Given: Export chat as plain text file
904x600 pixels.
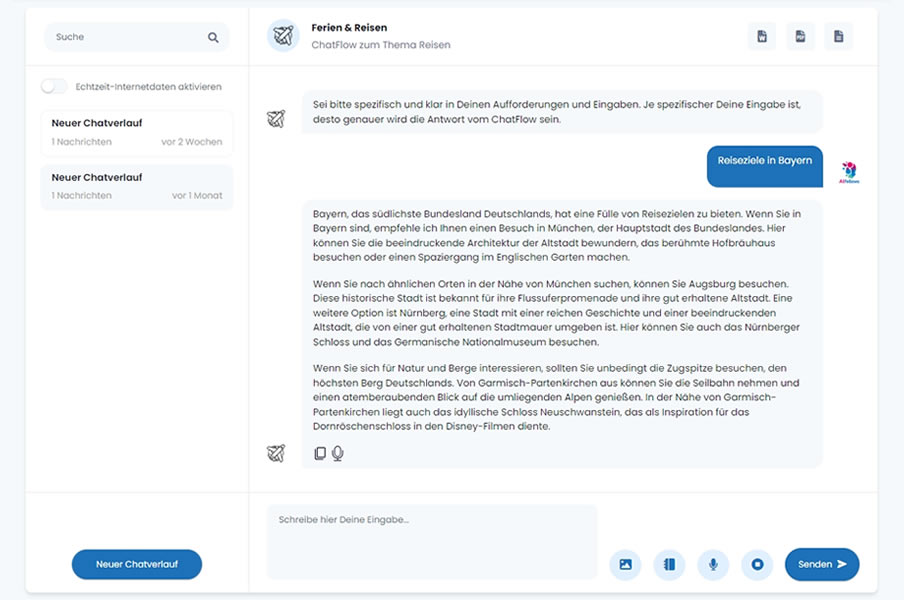Looking at the screenshot, I should [x=838, y=37].
